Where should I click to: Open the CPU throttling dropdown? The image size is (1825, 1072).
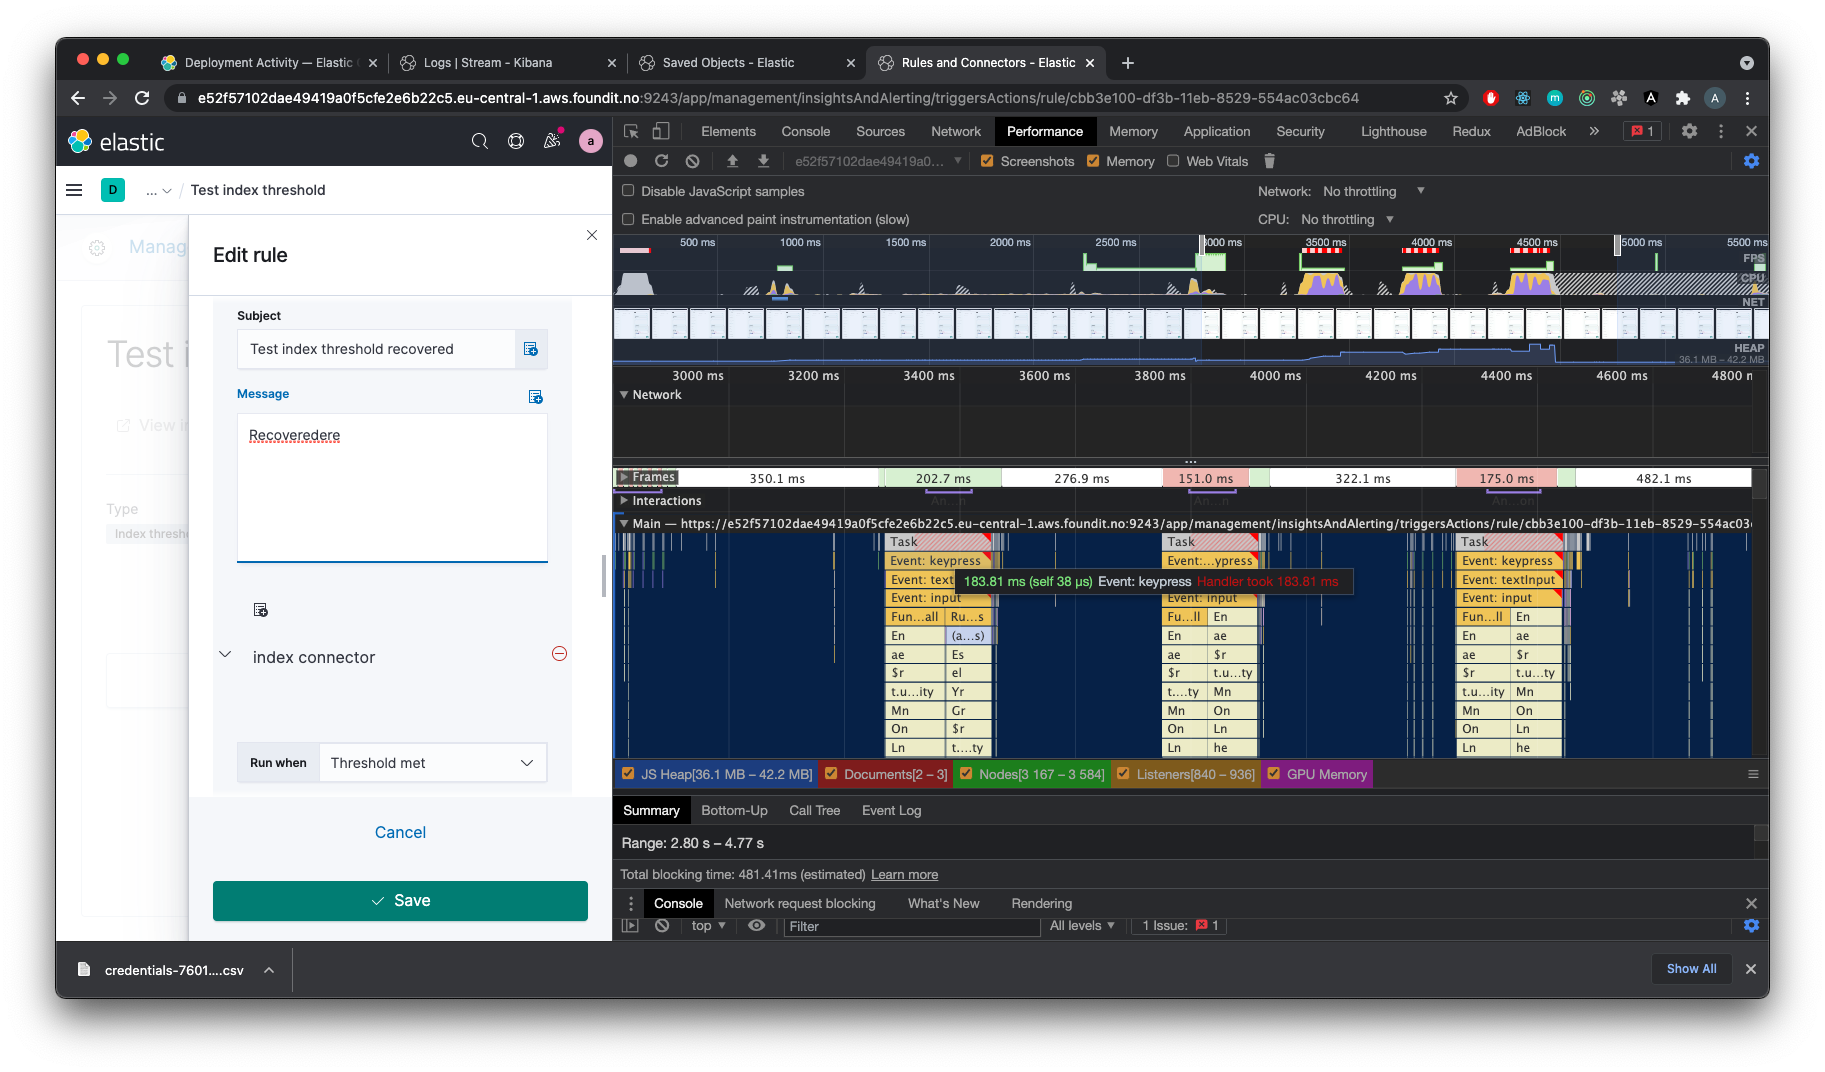[x=1347, y=219]
